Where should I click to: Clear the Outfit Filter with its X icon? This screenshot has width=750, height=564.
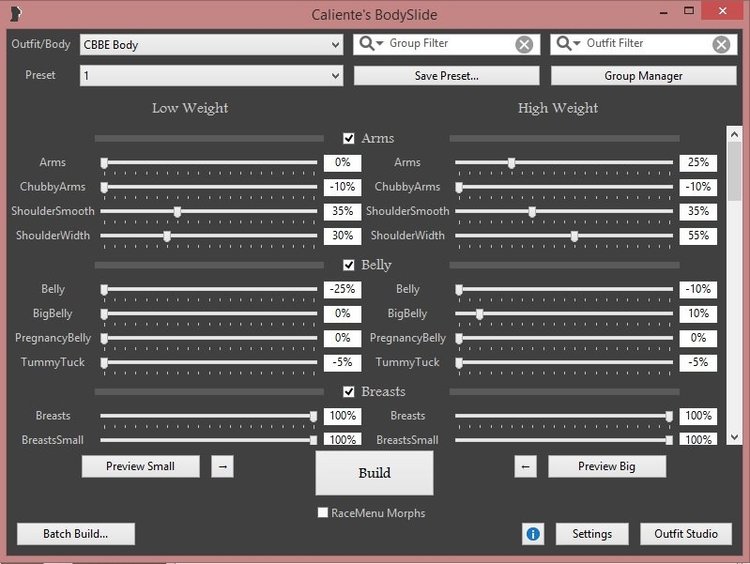point(721,44)
